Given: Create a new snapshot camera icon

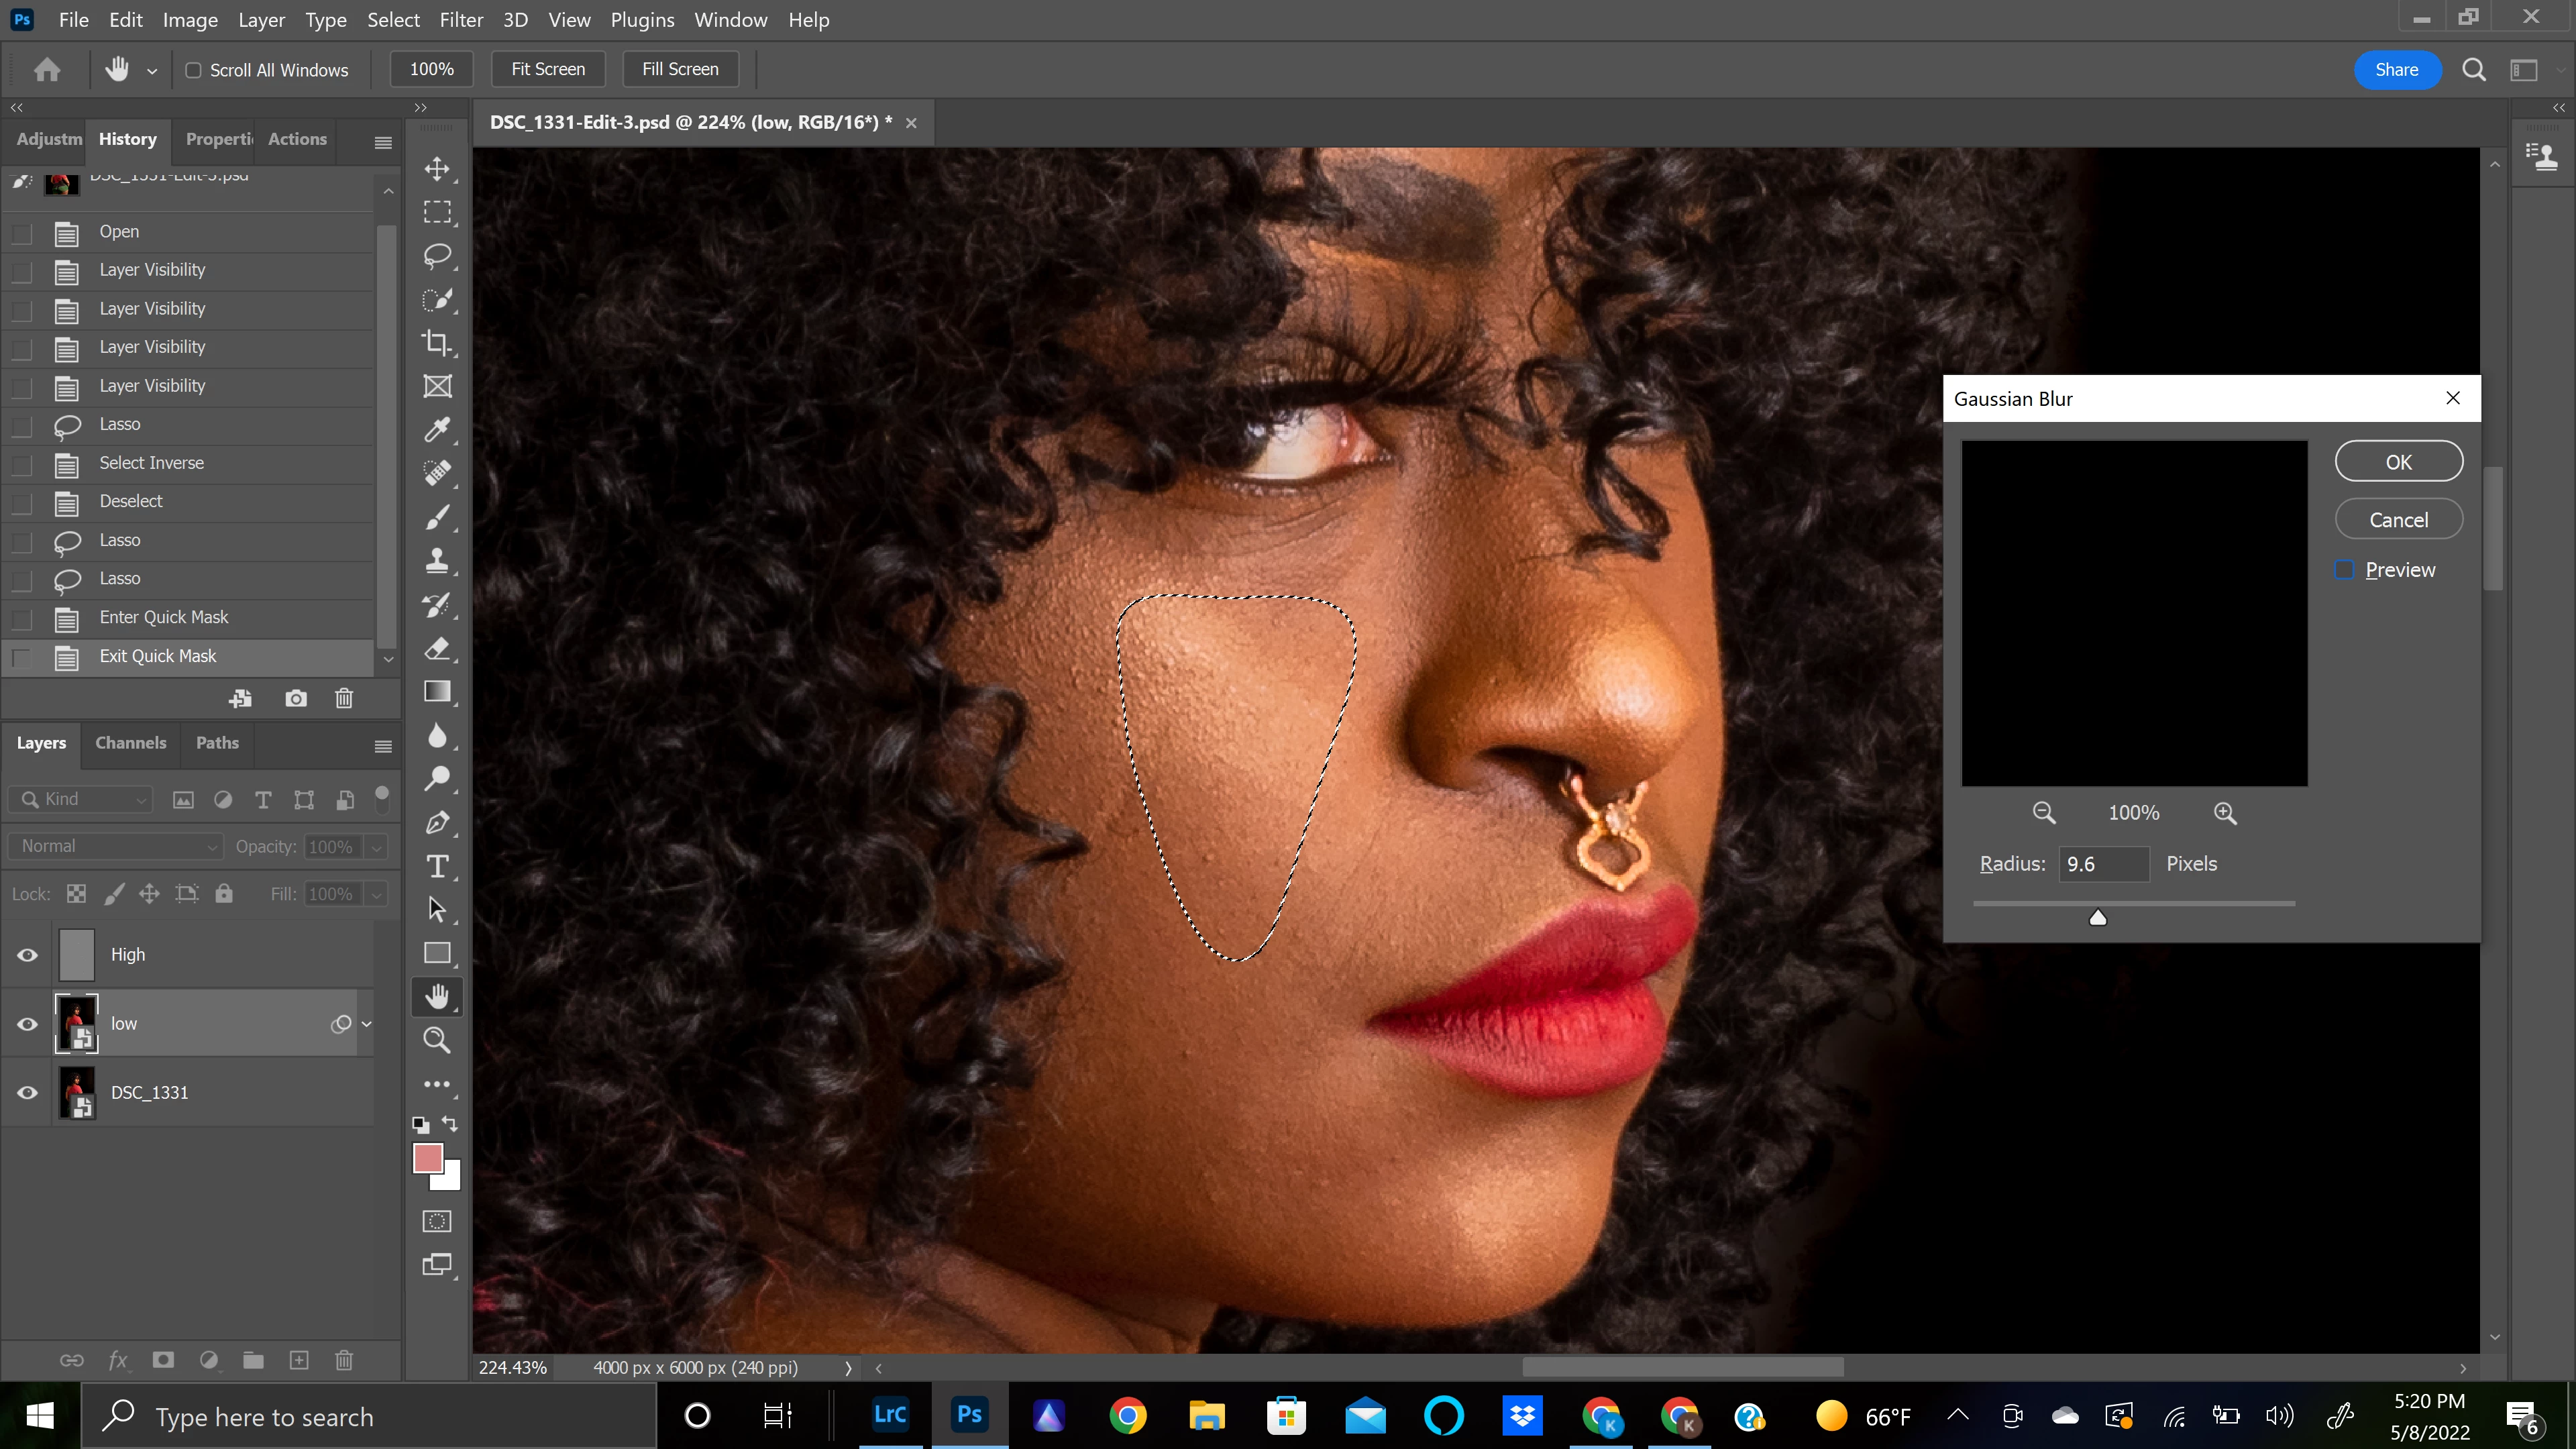Looking at the screenshot, I should (x=296, y=698).
